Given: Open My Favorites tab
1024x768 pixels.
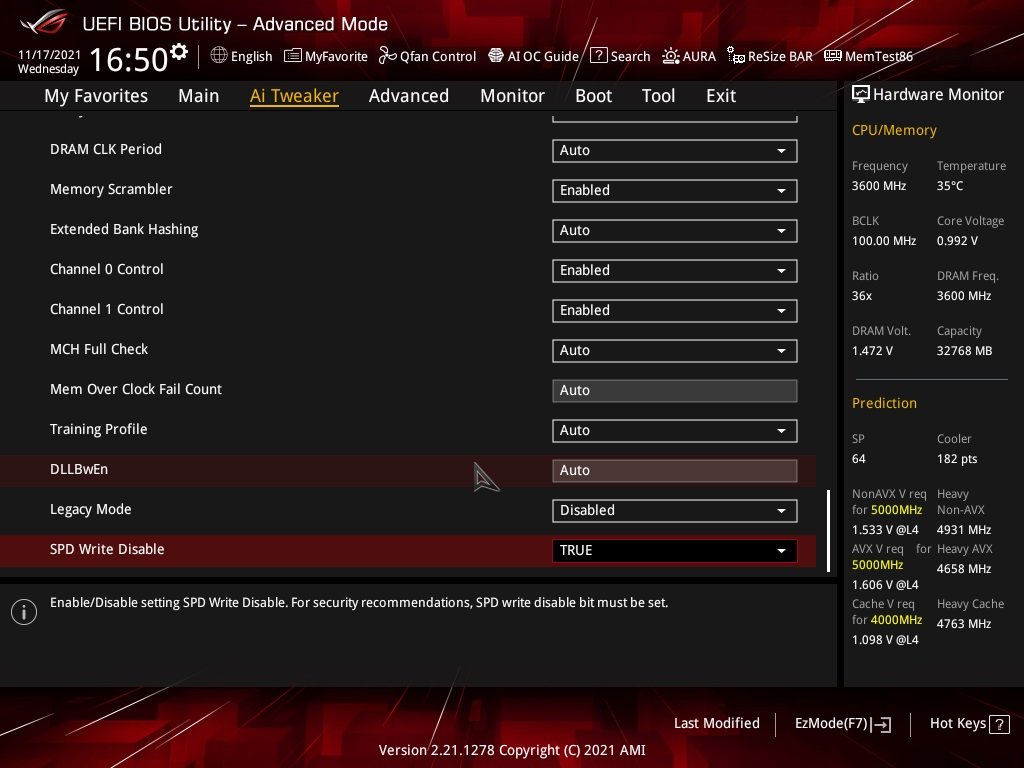Looking at the screenshot, I should [96, 95].
